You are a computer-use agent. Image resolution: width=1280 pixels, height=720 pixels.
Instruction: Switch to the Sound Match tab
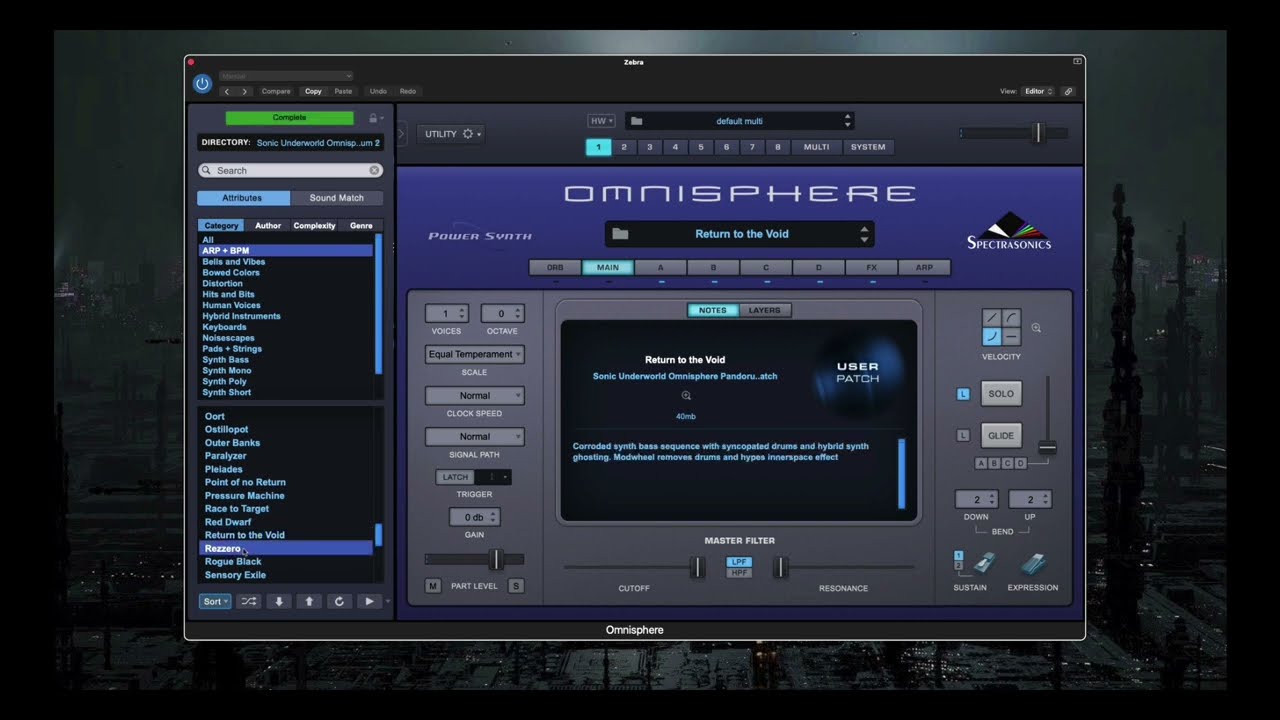(337, 198)
